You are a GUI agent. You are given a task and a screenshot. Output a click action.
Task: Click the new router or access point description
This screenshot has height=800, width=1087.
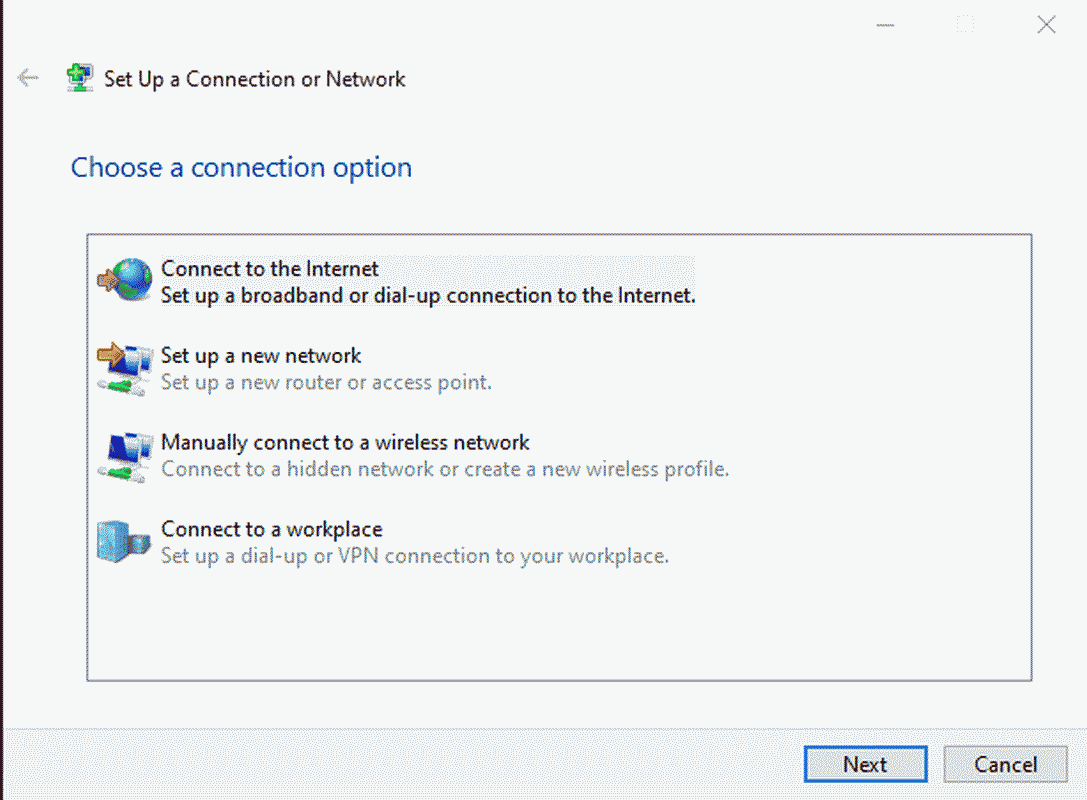327,382
